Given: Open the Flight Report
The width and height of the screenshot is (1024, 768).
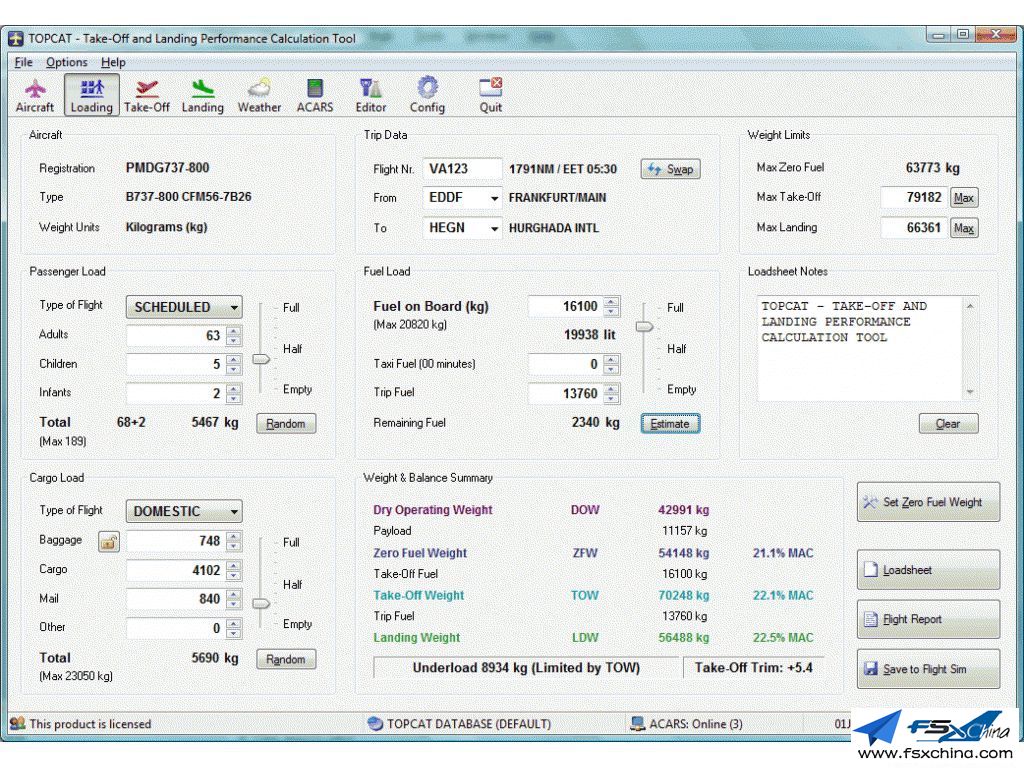Looking at the screenshot, I should click(928, 619).
